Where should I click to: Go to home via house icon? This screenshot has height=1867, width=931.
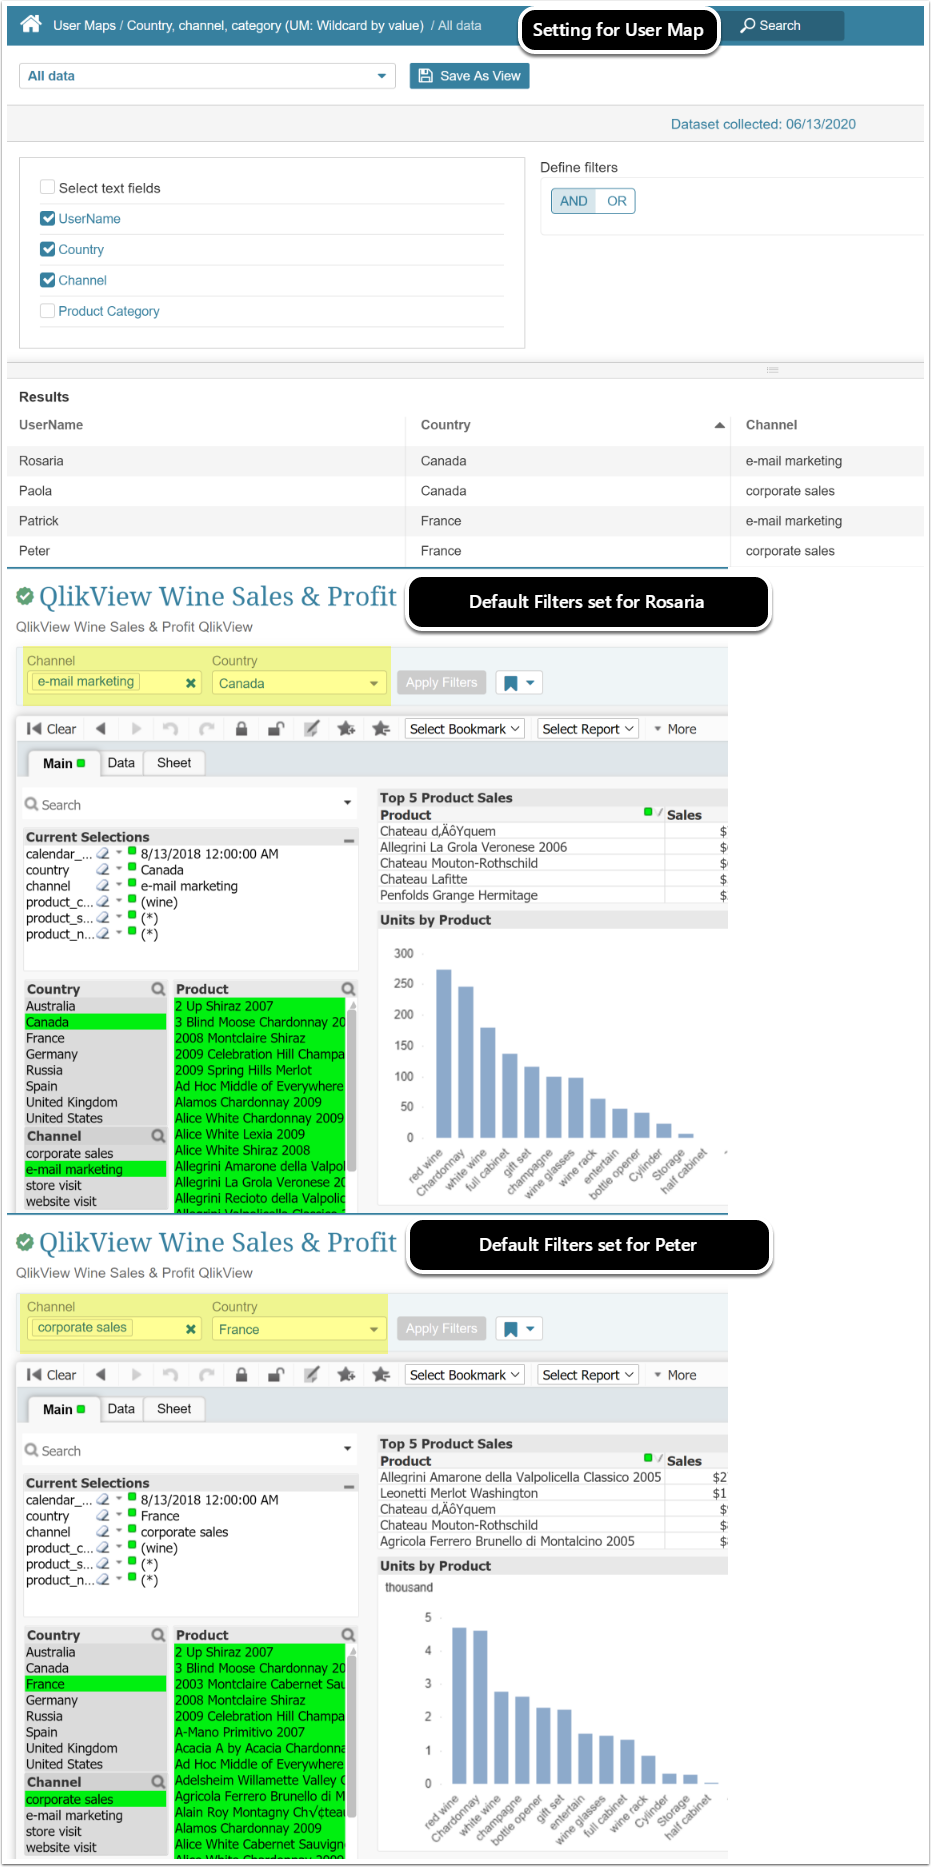[31, 24]
